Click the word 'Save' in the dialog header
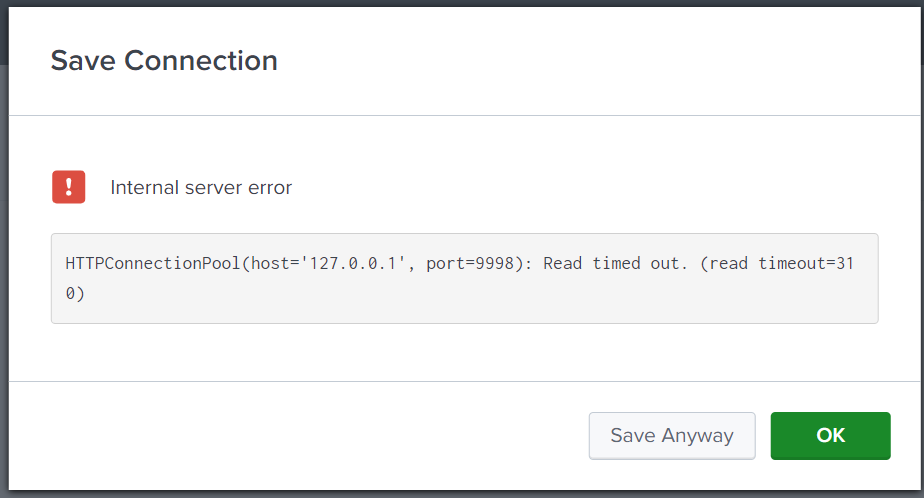The height and width of the screenshot is (498, 924). pos(83,61)
